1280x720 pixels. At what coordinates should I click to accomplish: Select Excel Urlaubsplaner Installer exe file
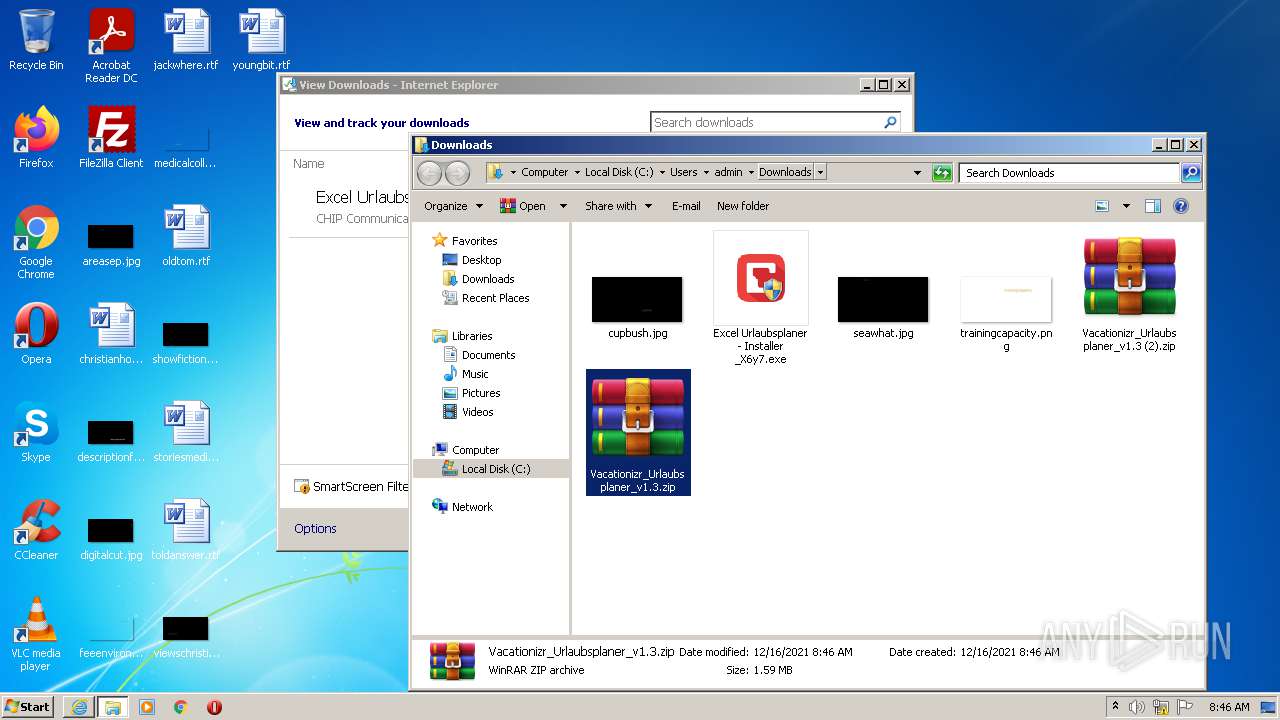(x=760, y=298)
